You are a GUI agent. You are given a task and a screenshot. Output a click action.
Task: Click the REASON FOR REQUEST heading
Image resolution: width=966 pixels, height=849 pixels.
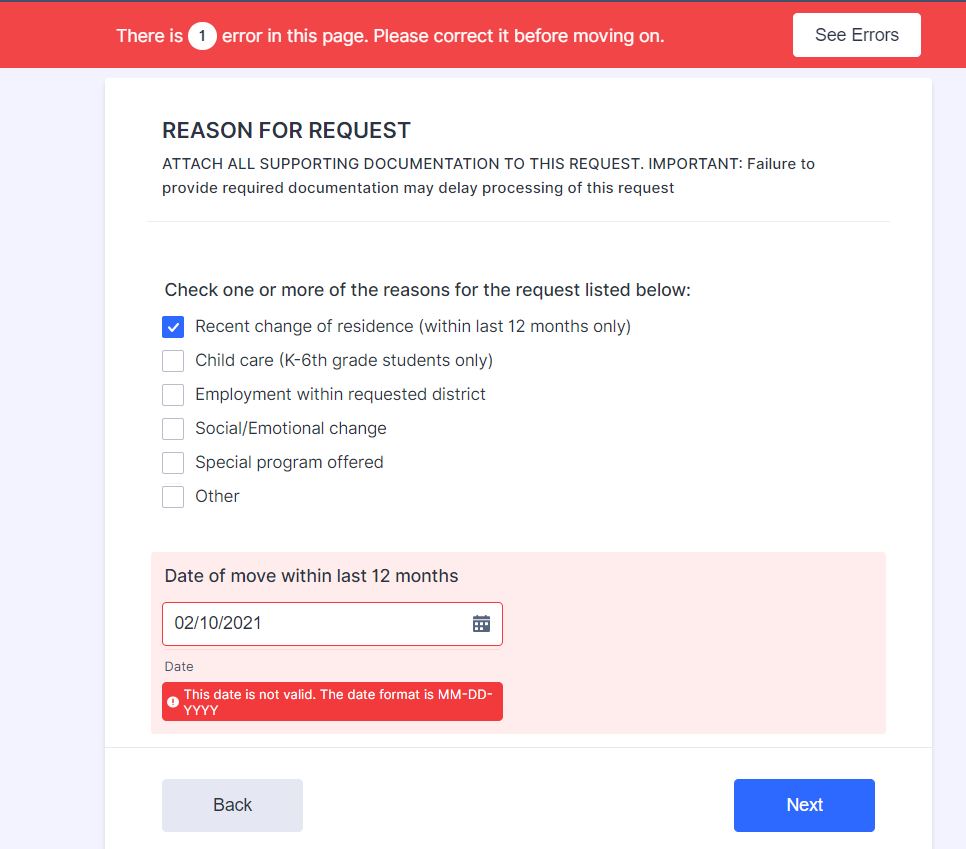286,131
